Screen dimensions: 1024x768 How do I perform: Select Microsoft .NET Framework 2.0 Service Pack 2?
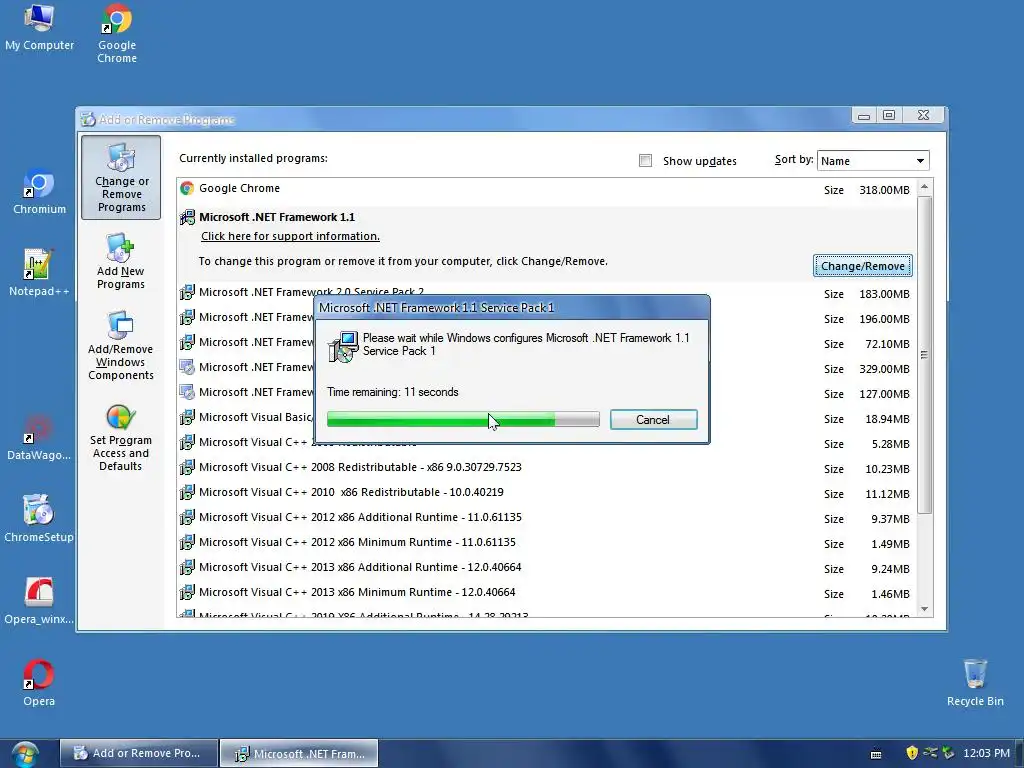click(547, 293)
